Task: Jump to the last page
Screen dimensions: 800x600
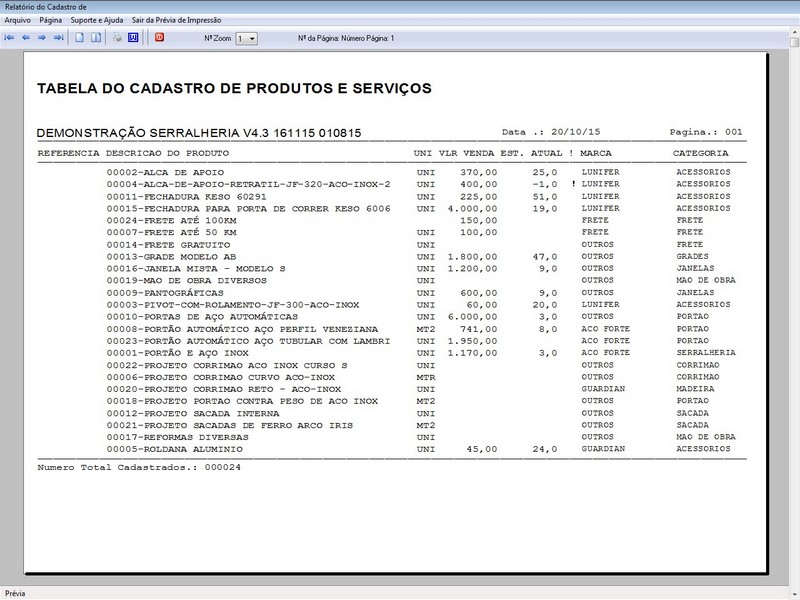Action: point(57,38)
